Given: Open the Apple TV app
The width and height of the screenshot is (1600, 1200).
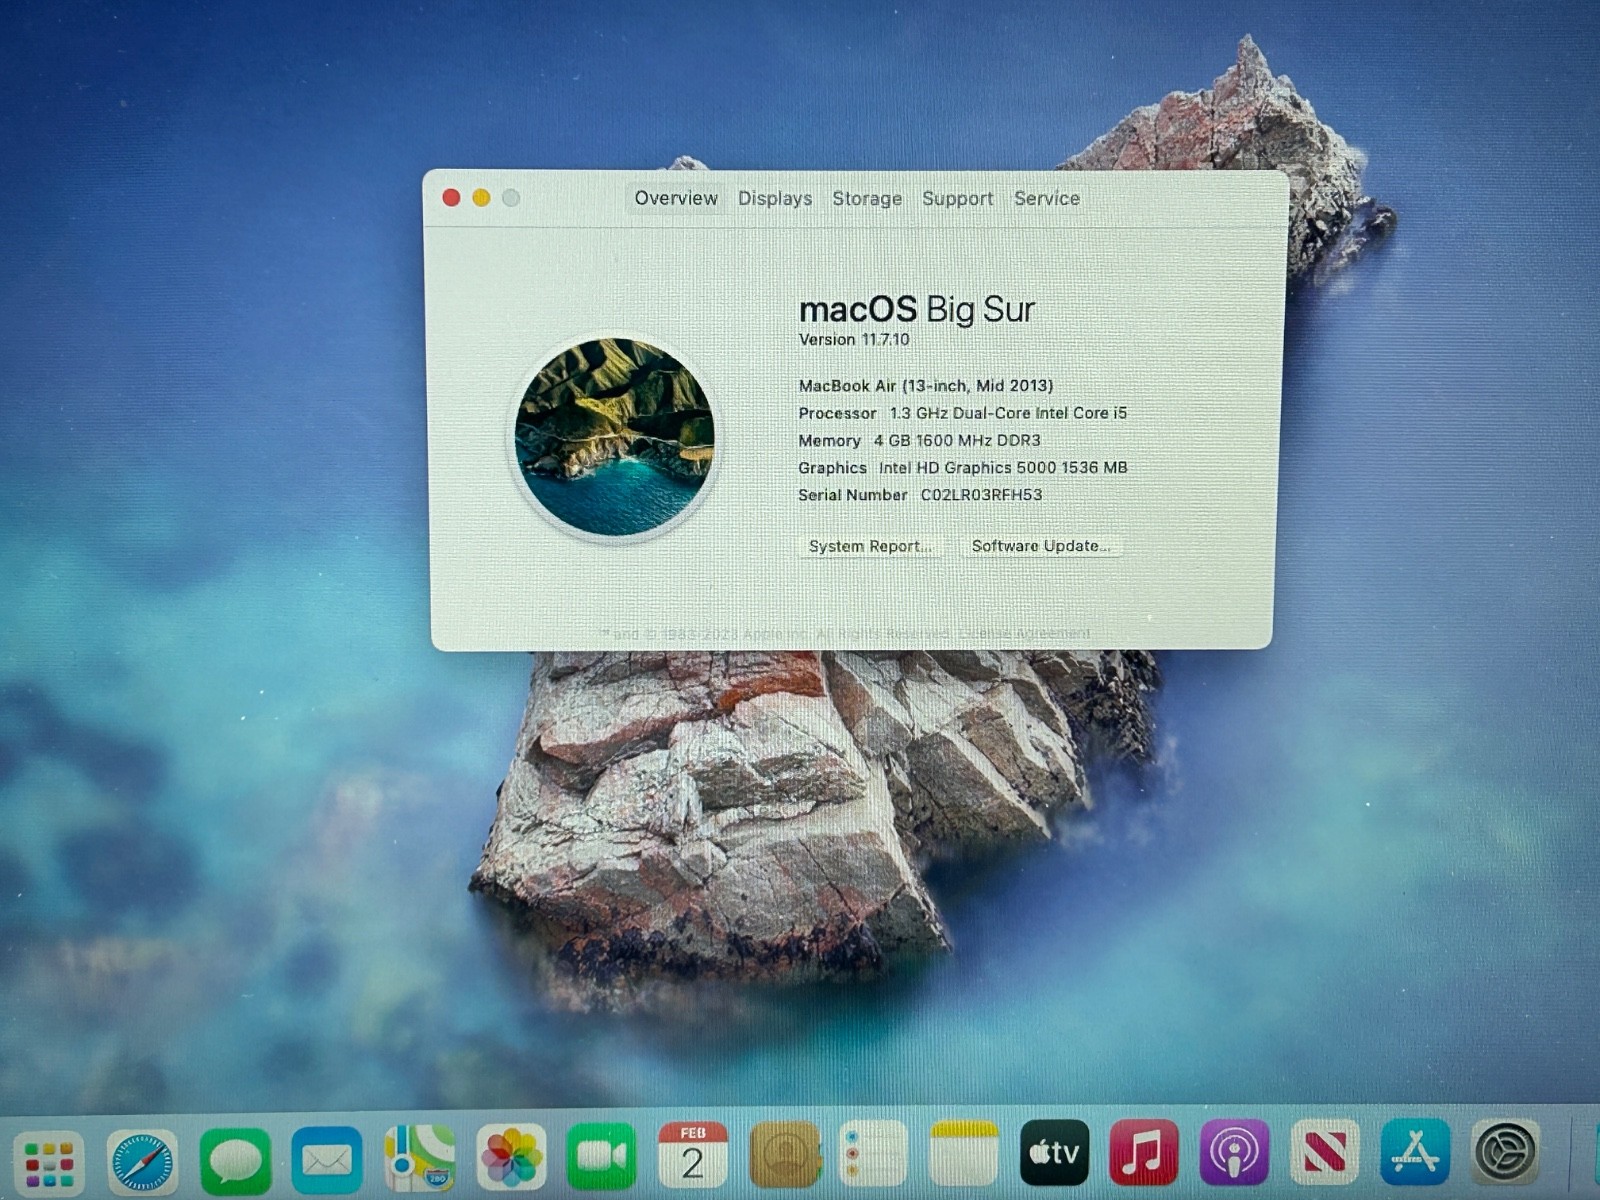Looking at the screenshot, I should 1054,1153.
